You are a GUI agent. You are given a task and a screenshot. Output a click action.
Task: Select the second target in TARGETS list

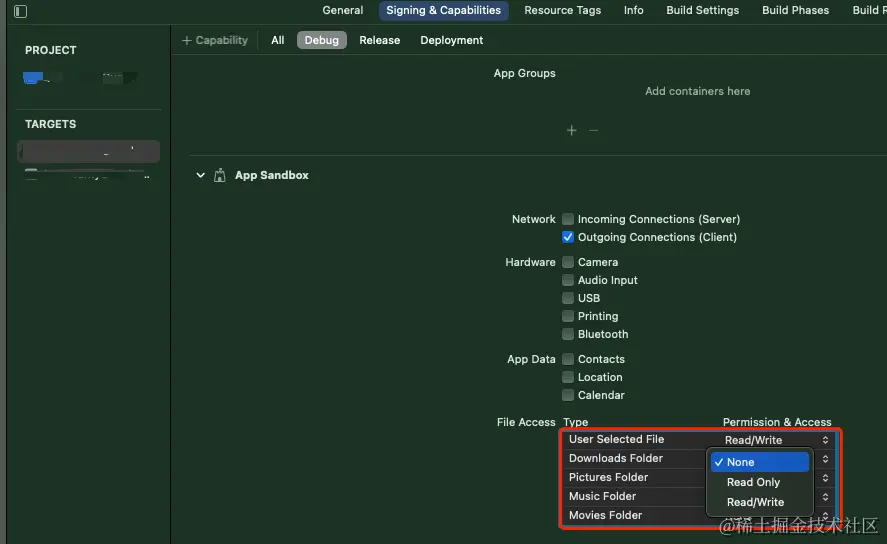[89, 175]
